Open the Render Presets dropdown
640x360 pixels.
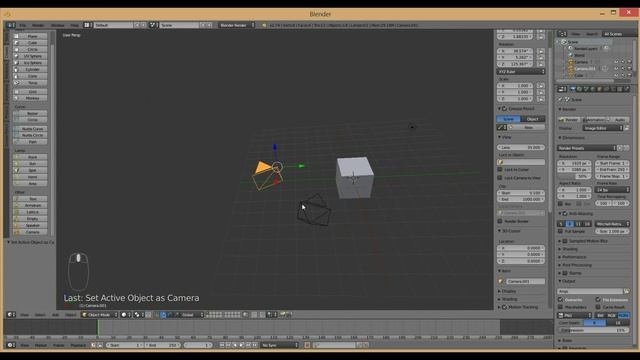(587, 148)
